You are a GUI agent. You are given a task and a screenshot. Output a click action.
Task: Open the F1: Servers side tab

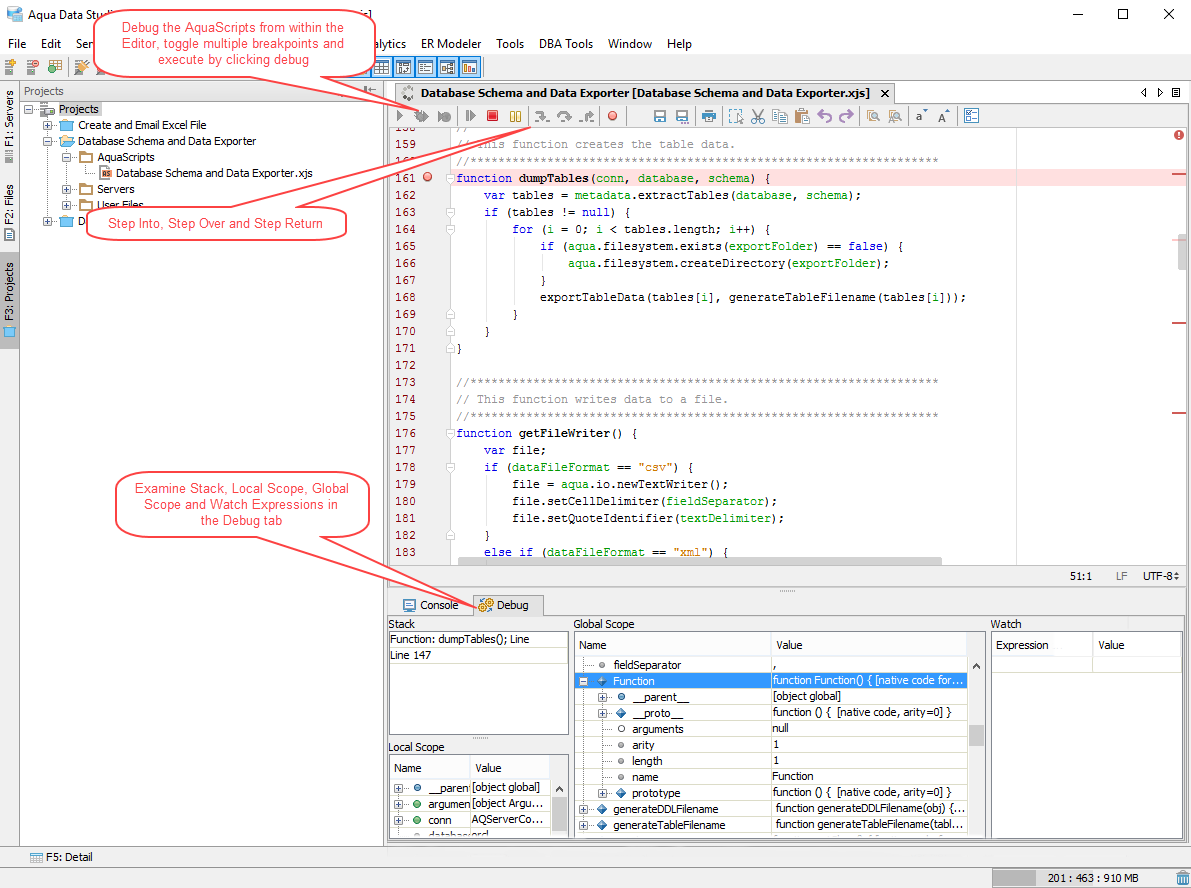coord(9,126)
